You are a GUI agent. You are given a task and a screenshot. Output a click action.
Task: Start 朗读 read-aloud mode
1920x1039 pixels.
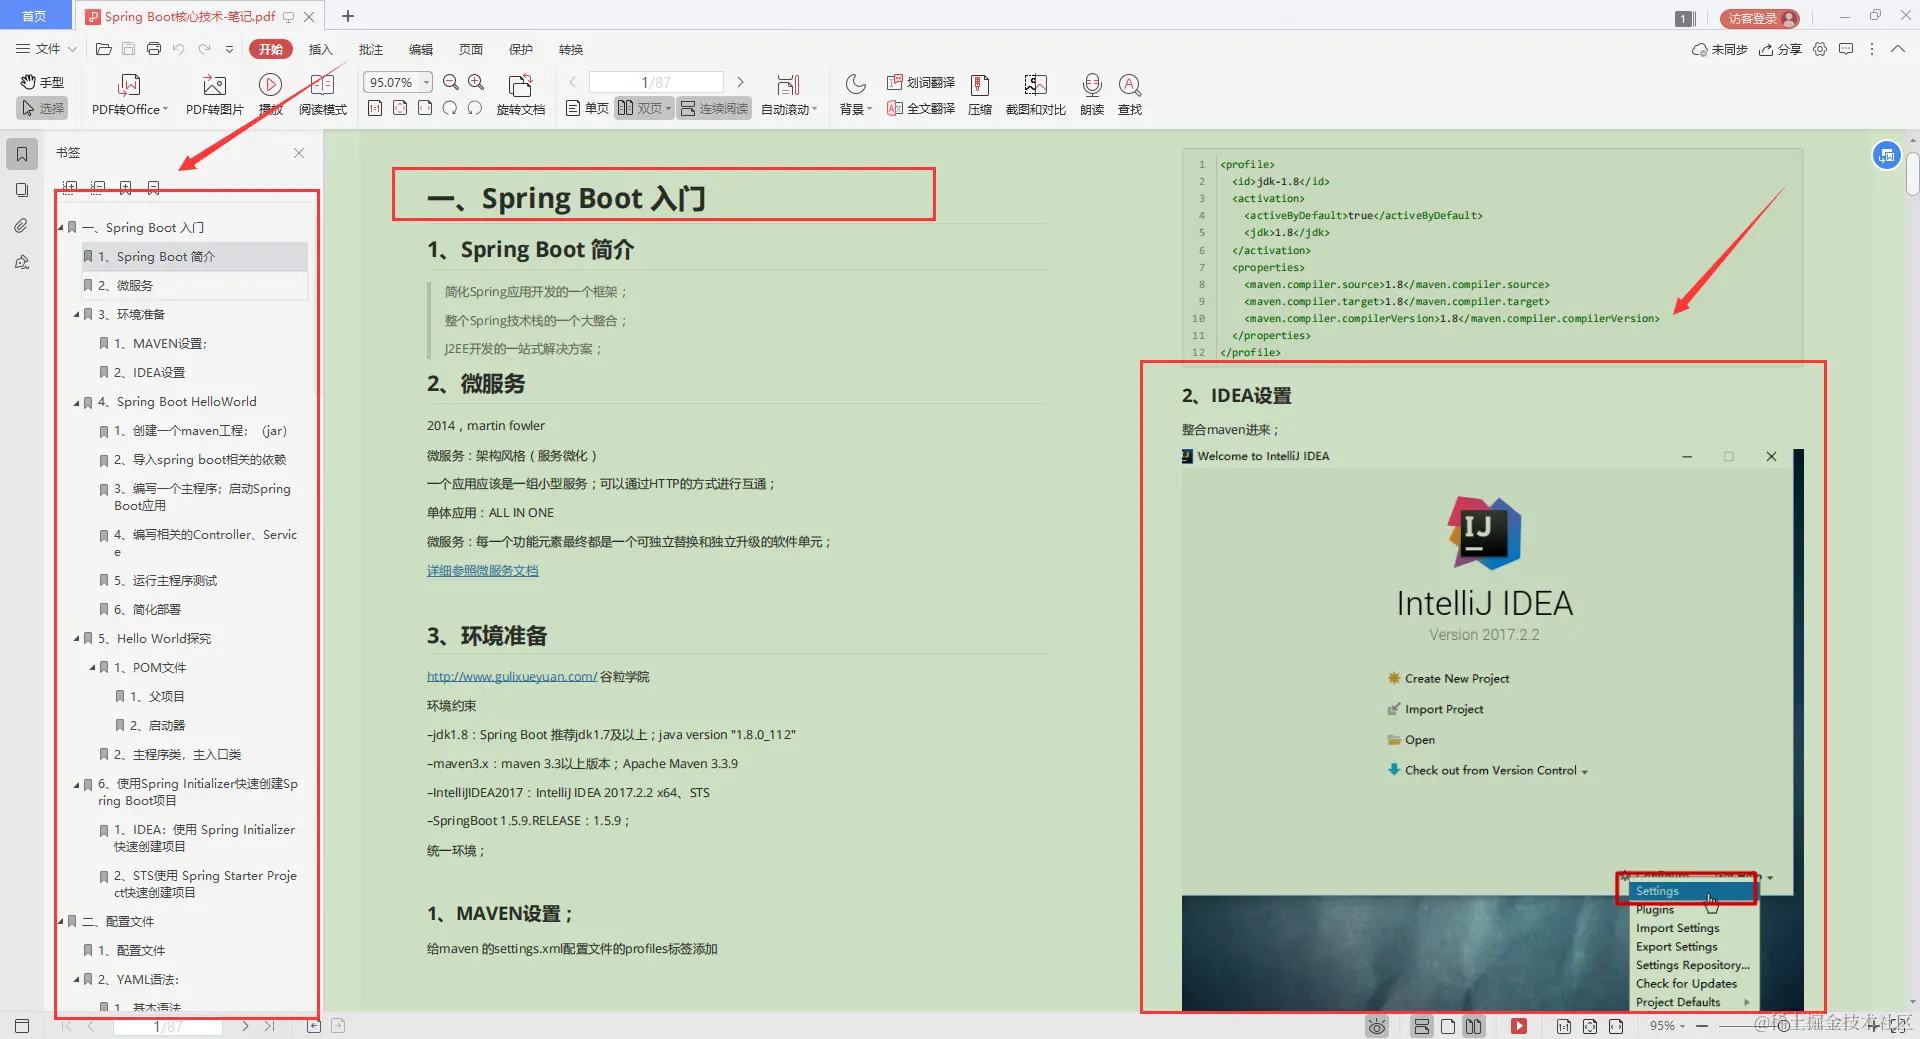(1091, 93)
